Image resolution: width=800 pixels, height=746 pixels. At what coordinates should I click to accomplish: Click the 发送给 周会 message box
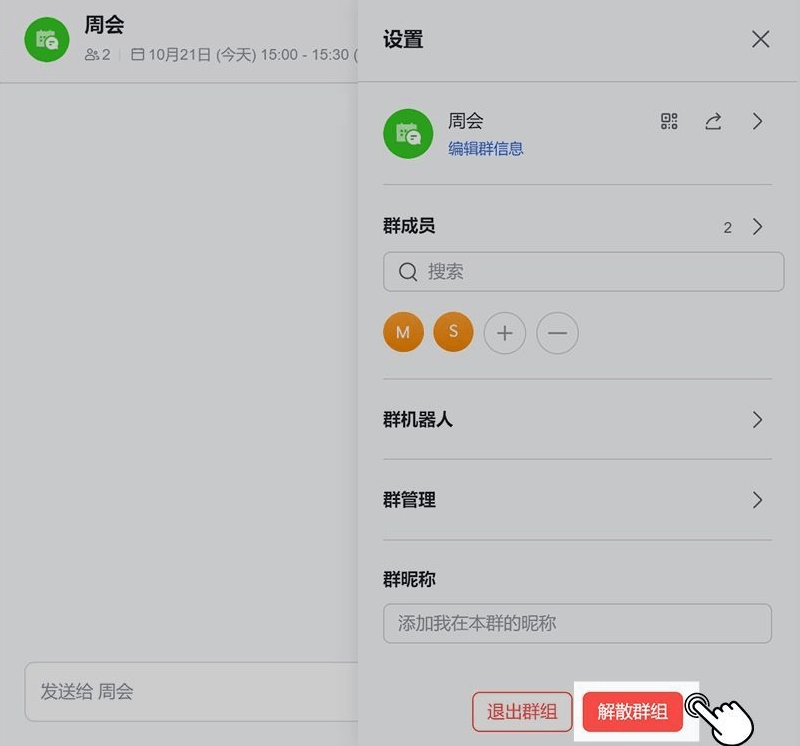pyautogui.click(x=192, y=691)
